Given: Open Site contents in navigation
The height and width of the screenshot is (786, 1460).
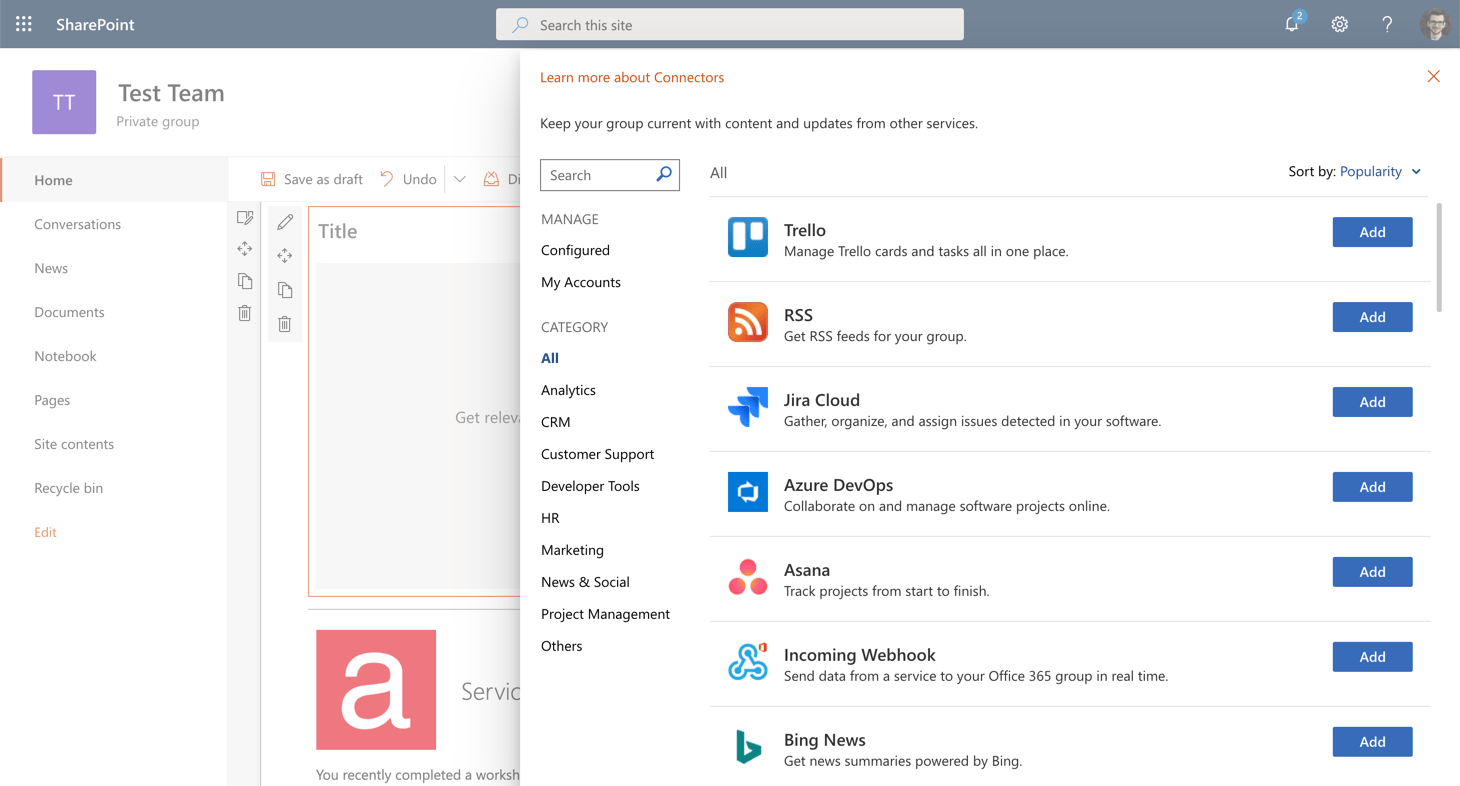Looking at the screenshot, I should click(74, 444).
